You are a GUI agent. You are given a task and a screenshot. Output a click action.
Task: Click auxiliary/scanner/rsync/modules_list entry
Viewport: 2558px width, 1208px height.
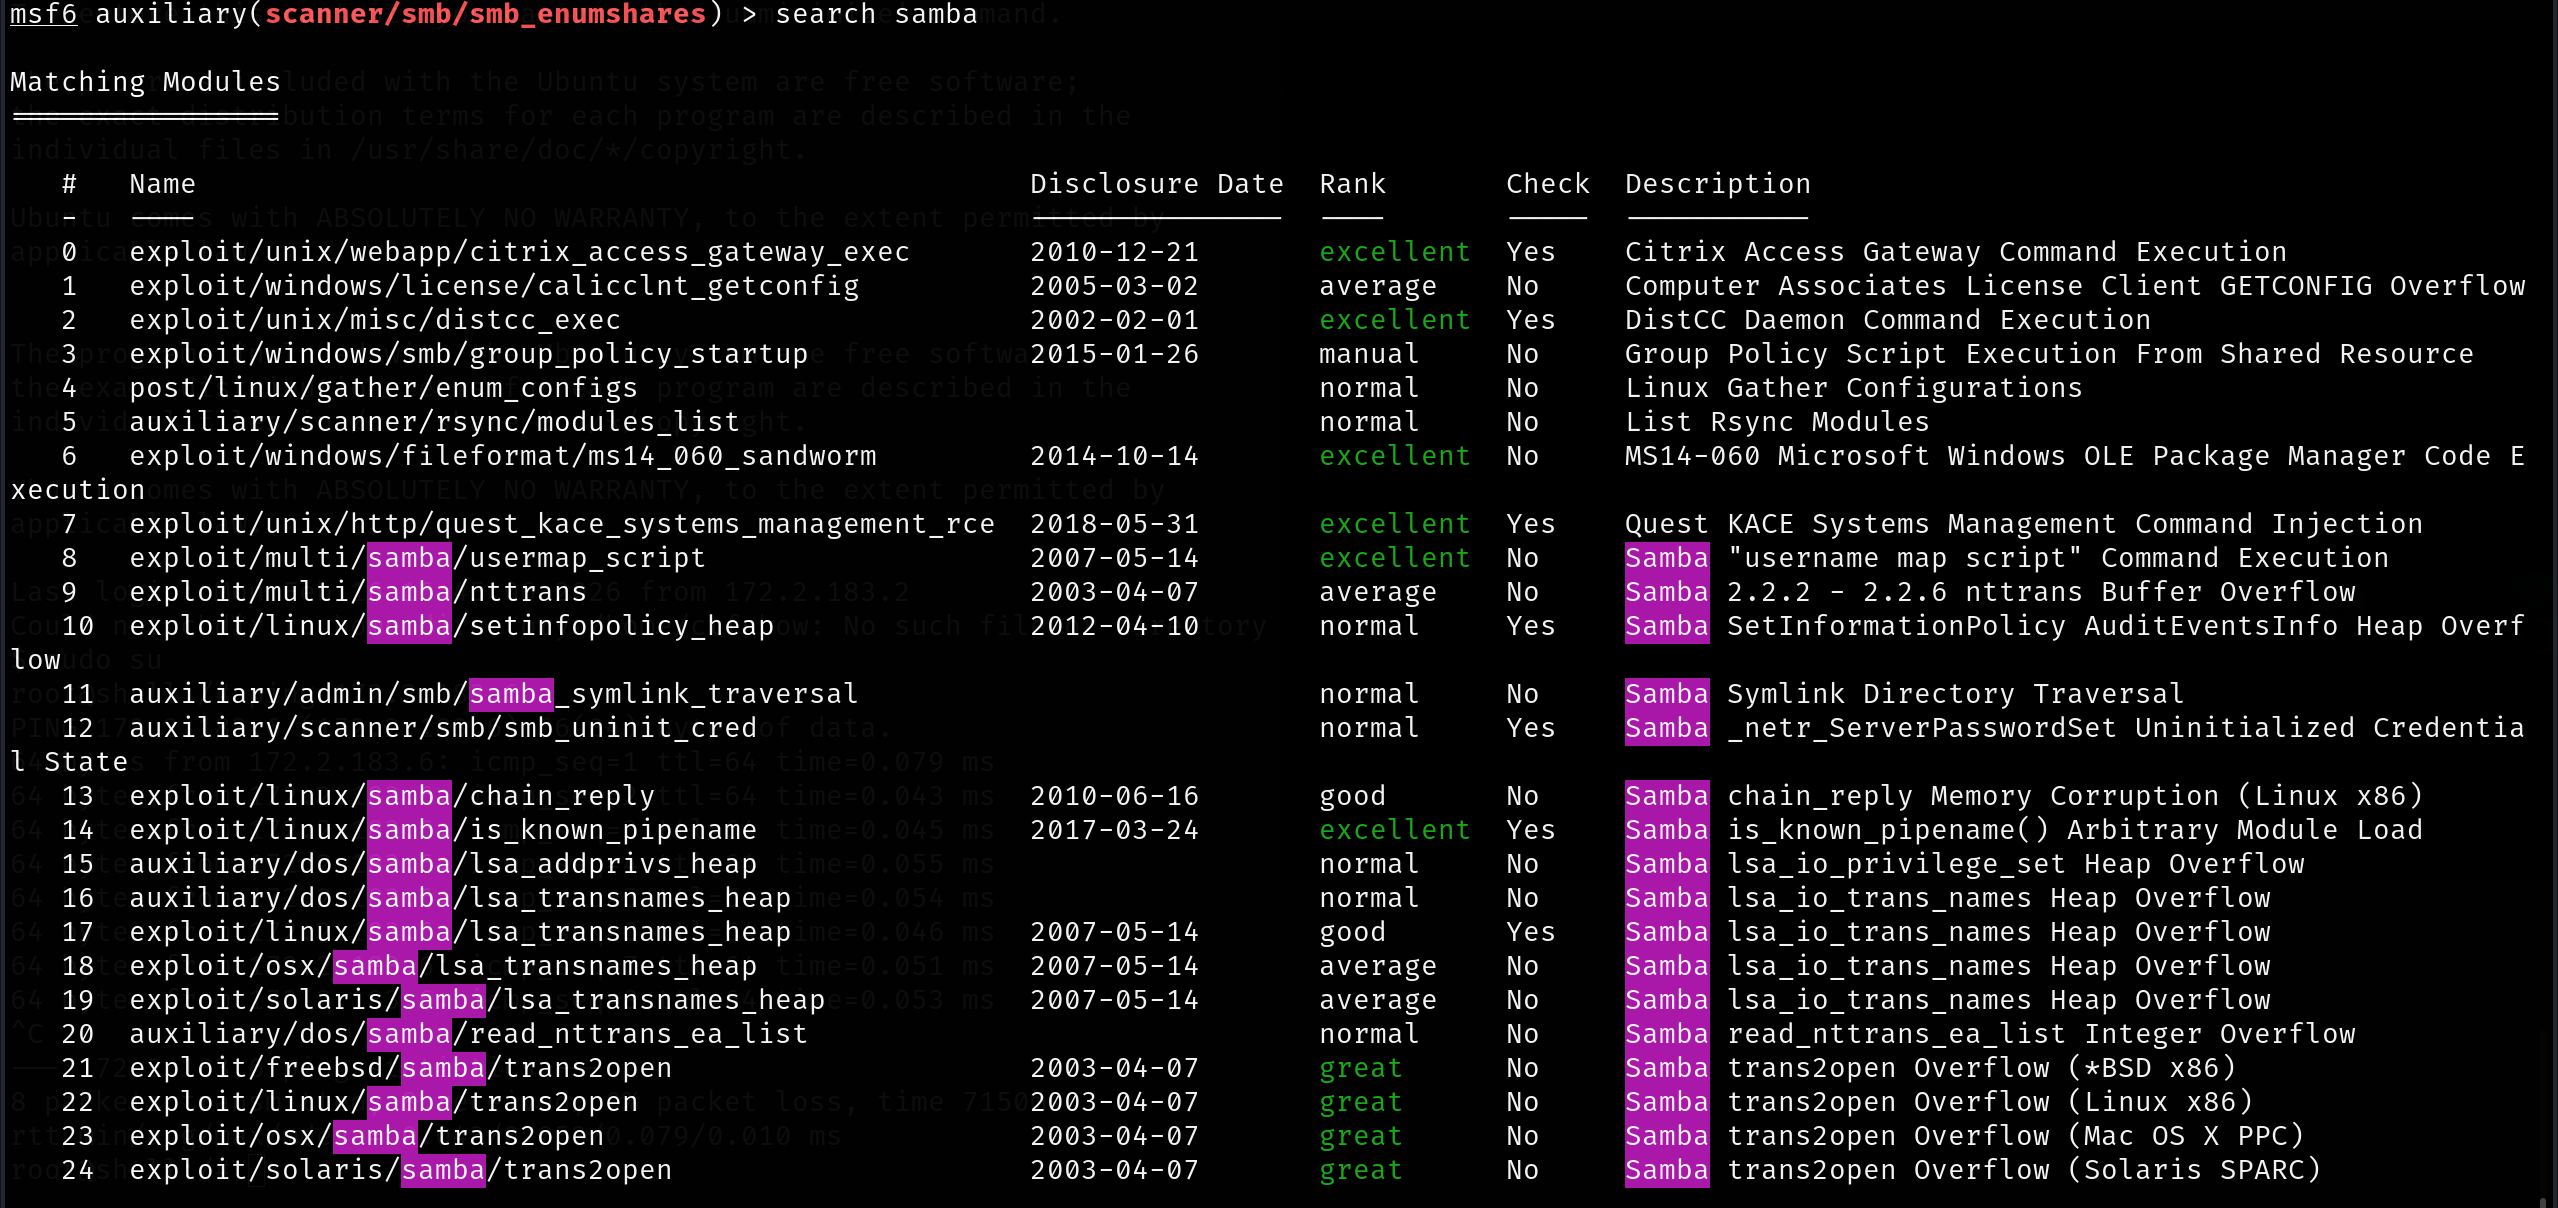tap(434, 422)
